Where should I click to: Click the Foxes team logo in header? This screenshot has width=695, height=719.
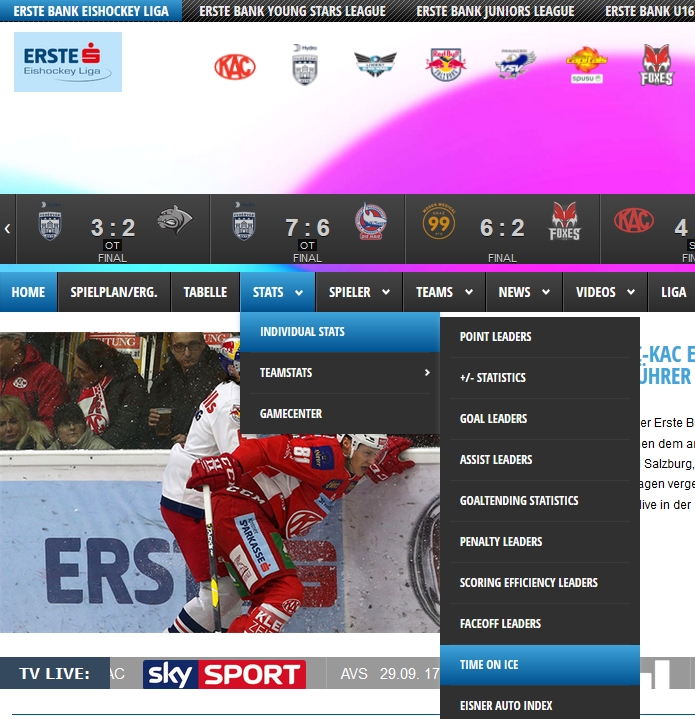pyautogui.click(x=657, y=66)
